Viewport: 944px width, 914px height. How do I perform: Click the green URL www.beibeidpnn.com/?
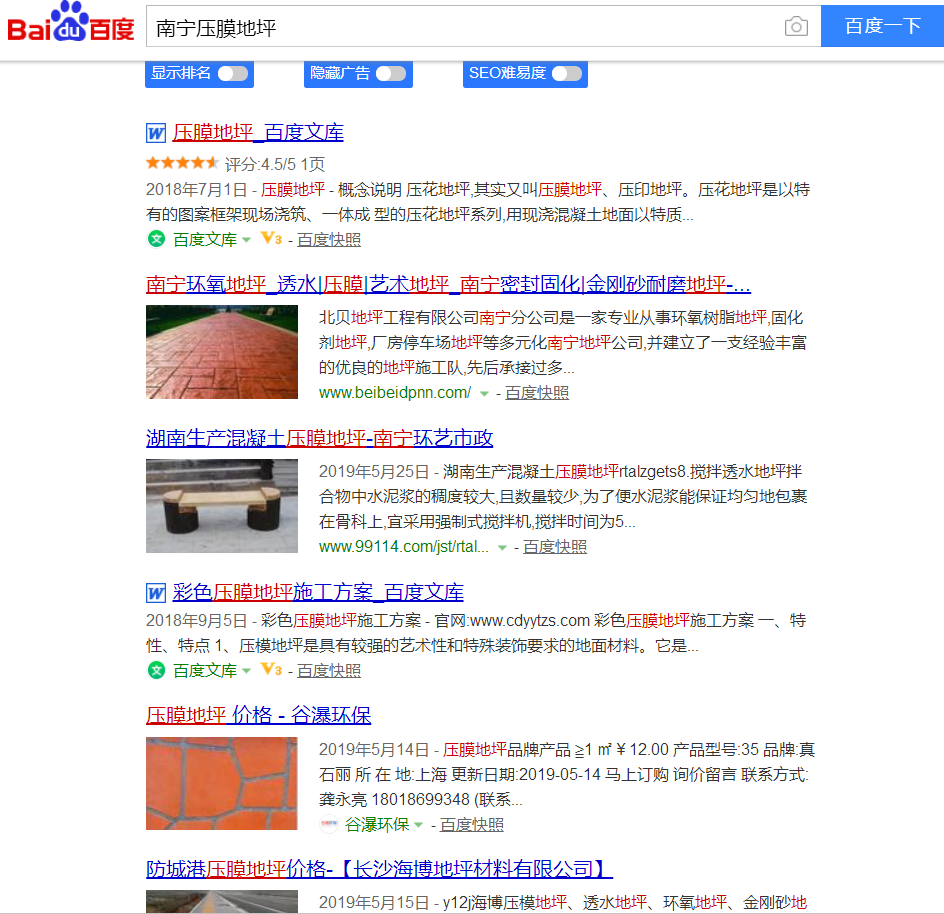(x=395, y=393)
